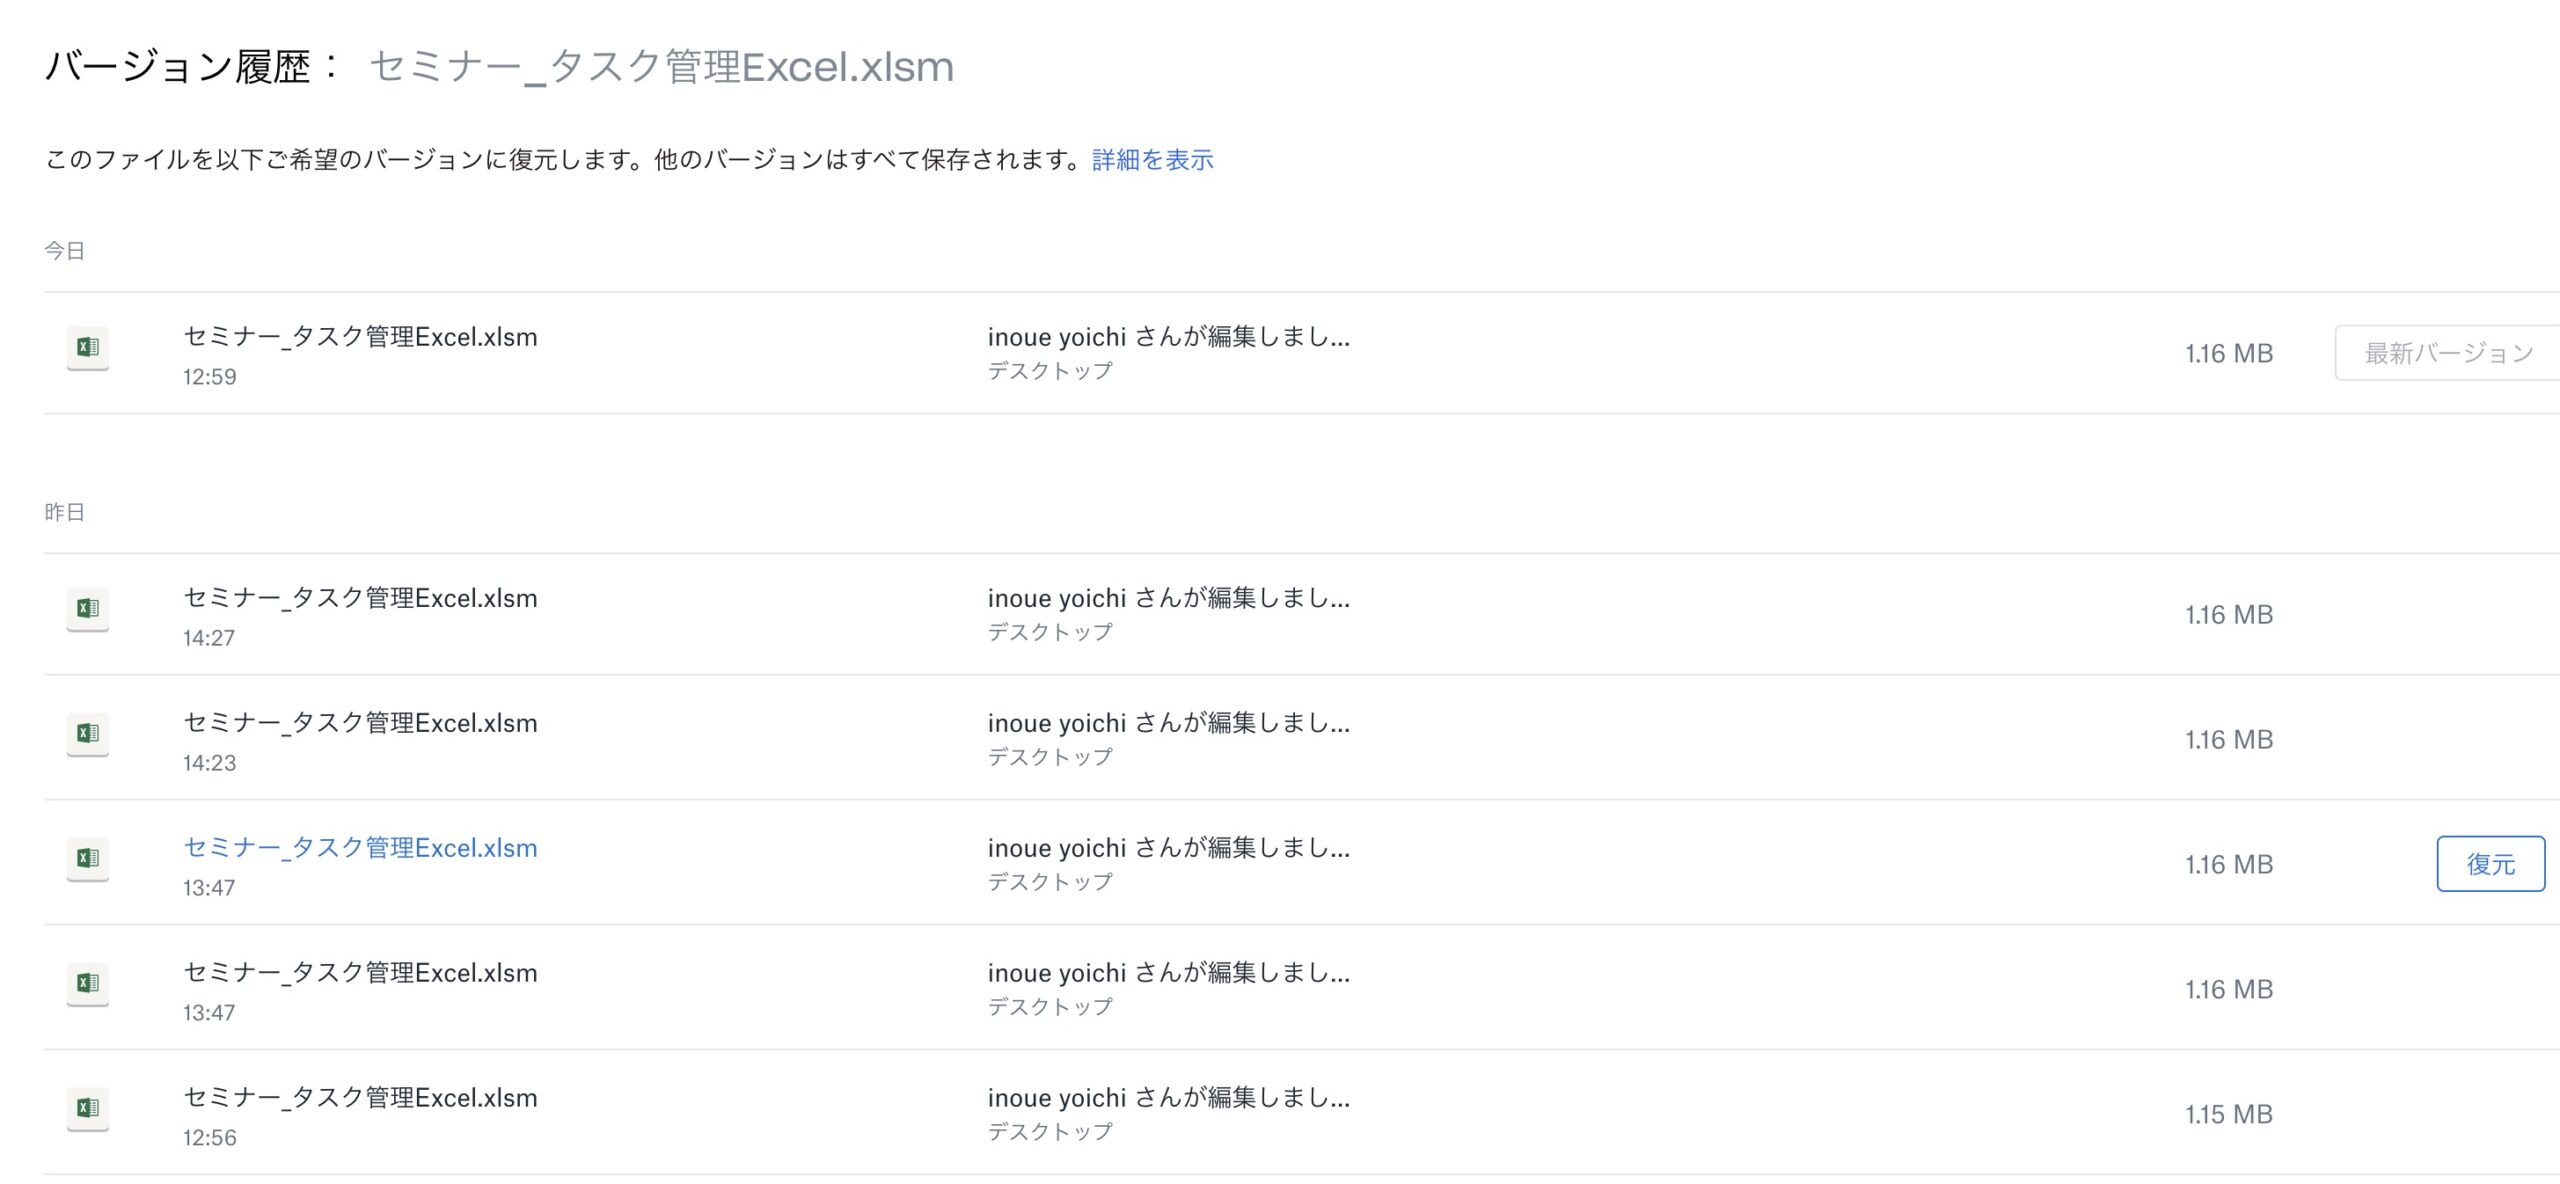
Task: Click Excel file icon for 12:59 version
Action: point(88,348)
